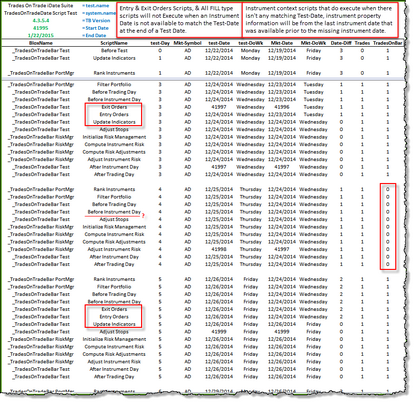Select the '=test.name' label cell
The height and width of the screenshot is (403, 415).
click(x=95, y=6)
